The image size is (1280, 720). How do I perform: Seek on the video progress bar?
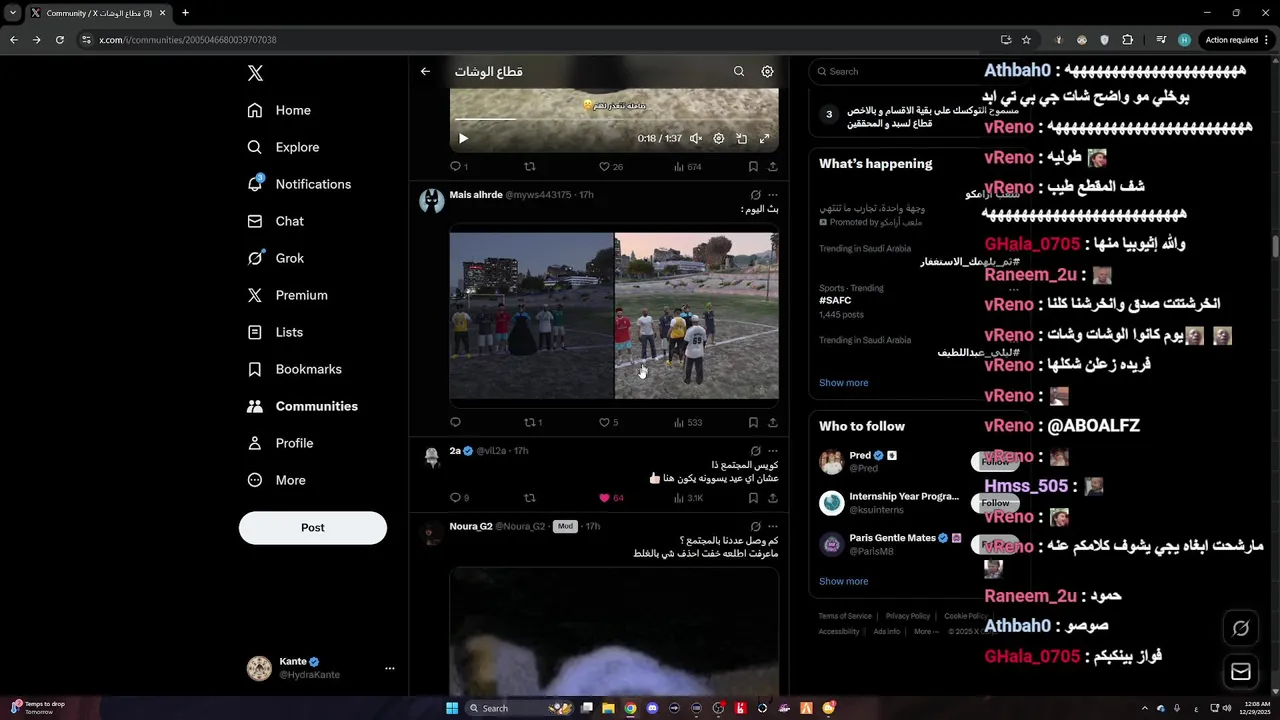tap(614, 120)
